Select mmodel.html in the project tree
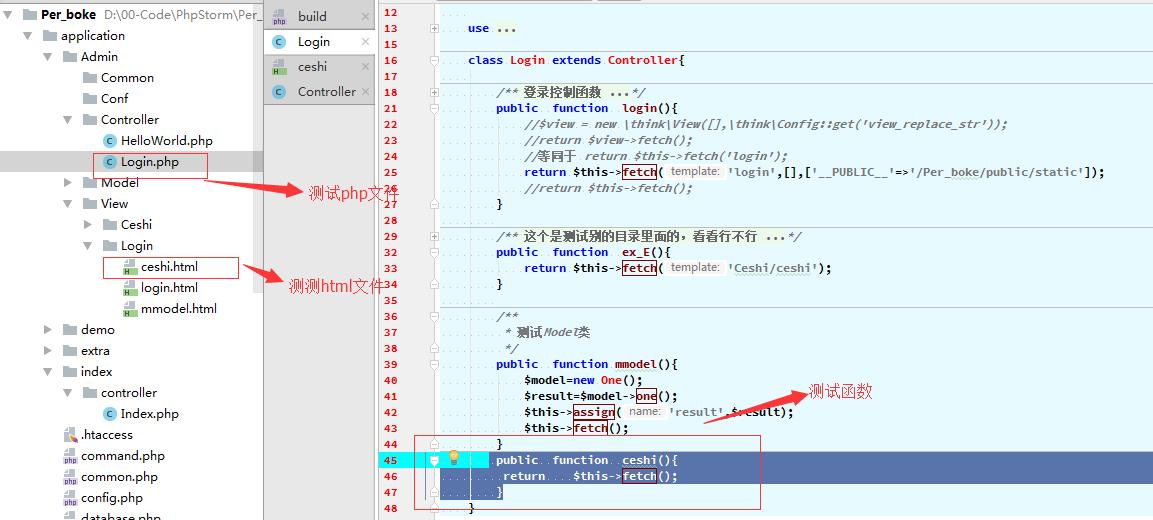 click(x=178, y=309)
